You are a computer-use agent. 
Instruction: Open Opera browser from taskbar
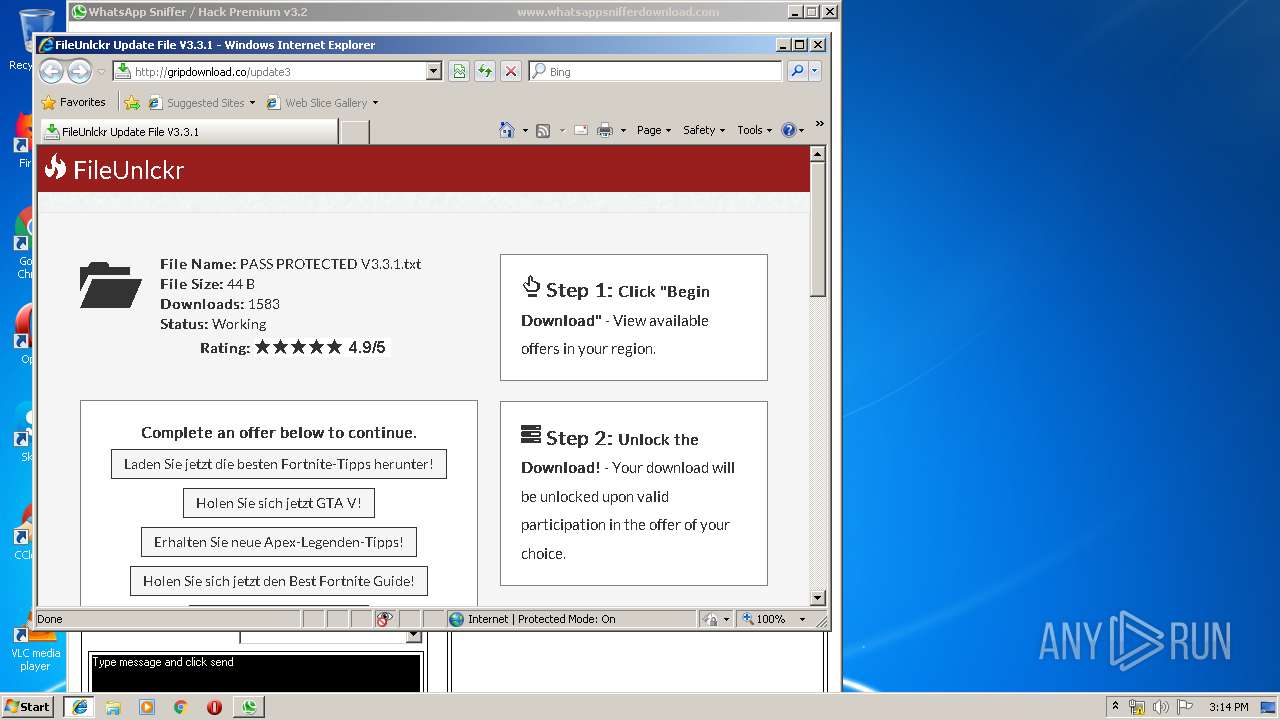tap(214, 707)
